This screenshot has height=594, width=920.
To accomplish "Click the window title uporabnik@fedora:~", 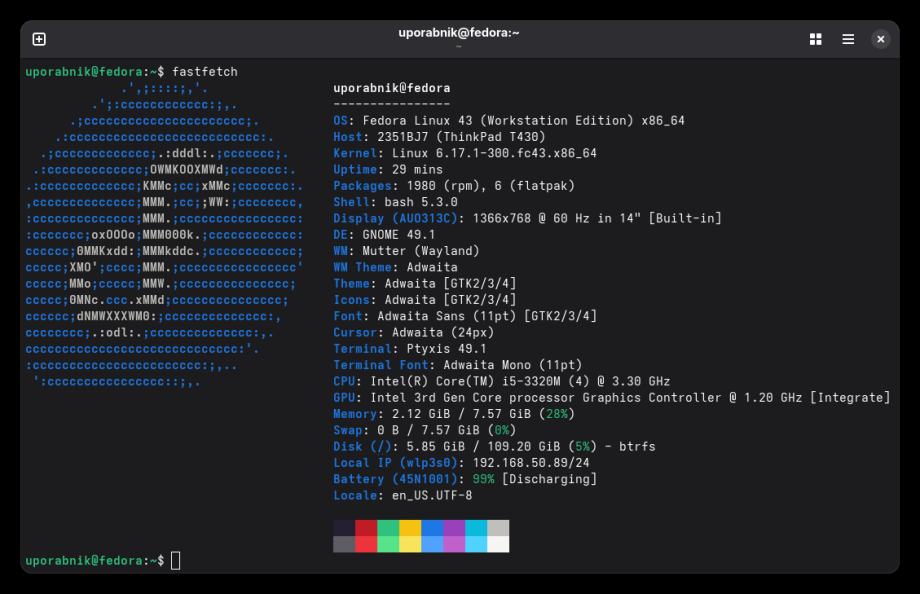I will (459, 33).
